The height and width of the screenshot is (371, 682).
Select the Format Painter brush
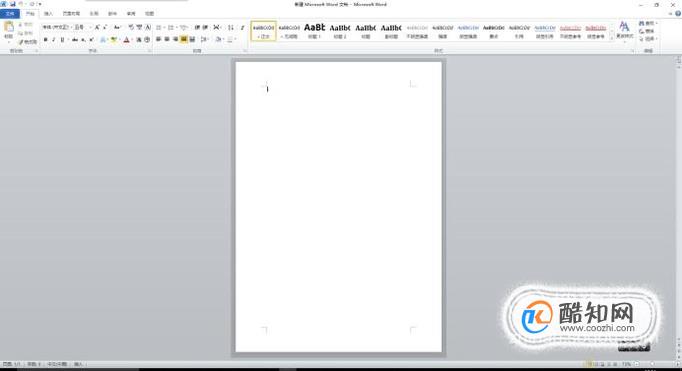[28, 42]
